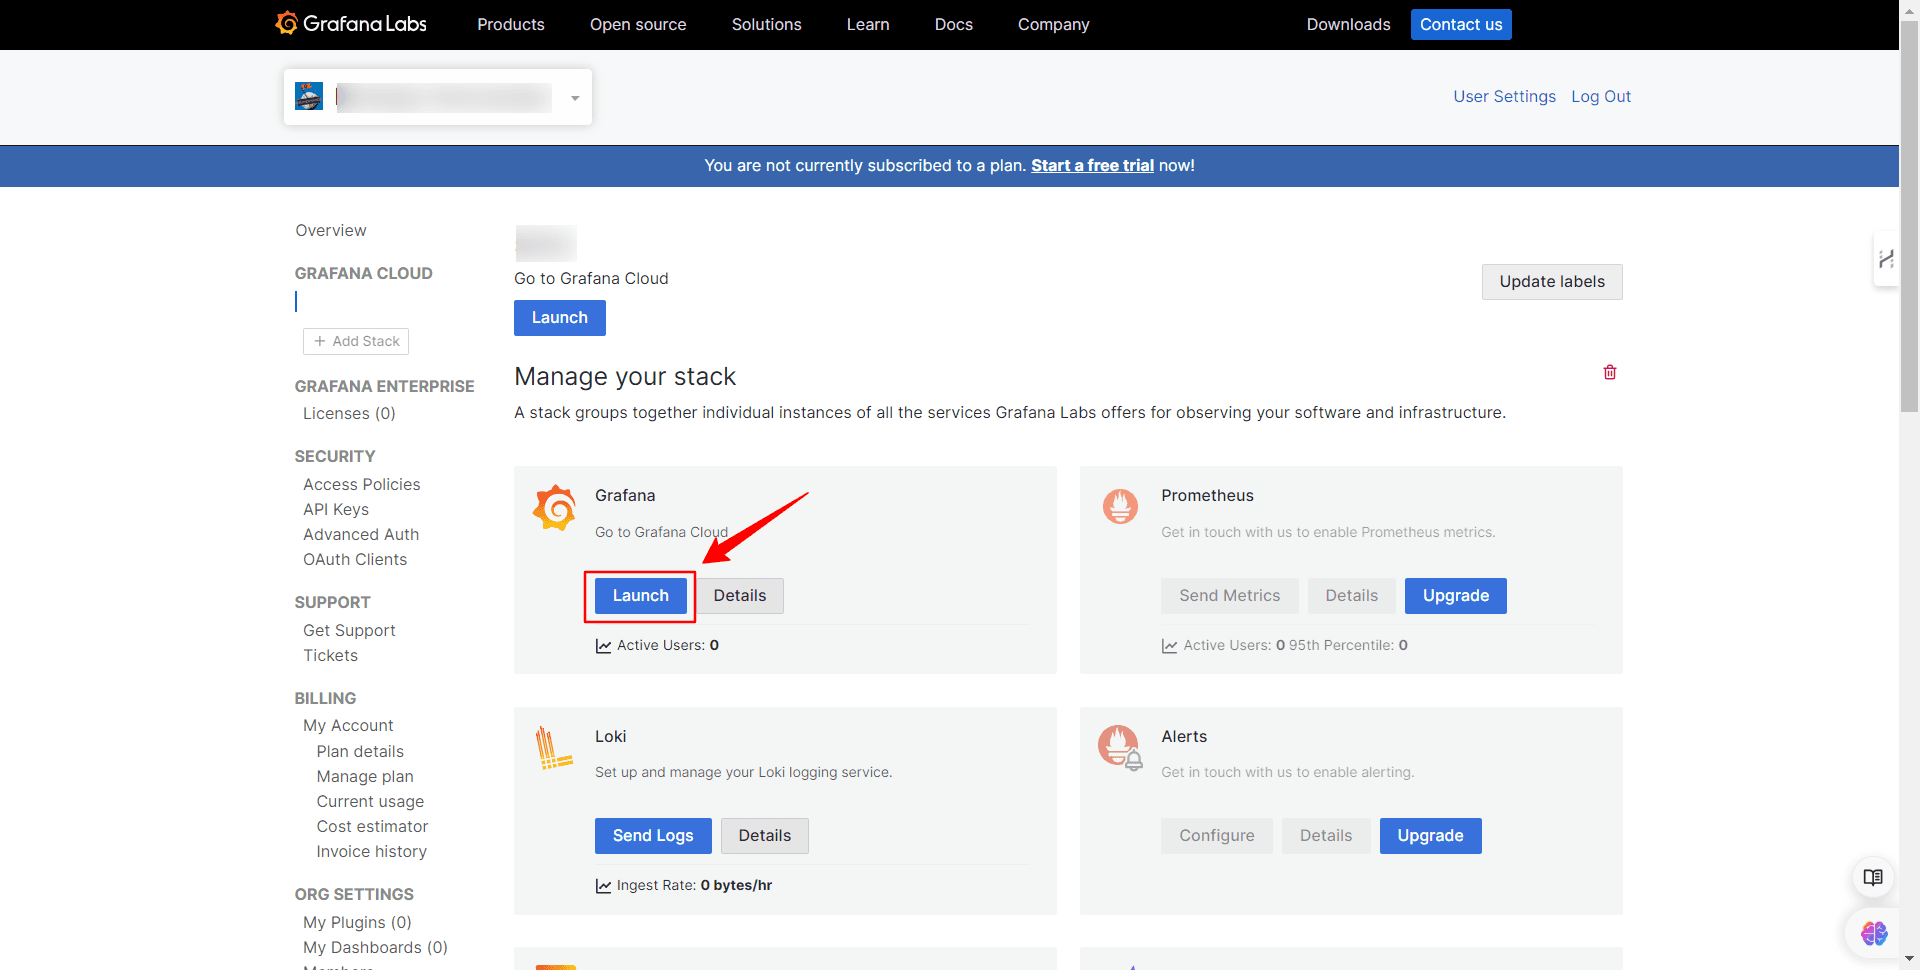Click Update labels button
This screenshot has width=1920, height=970.
tap(1552, 282)
